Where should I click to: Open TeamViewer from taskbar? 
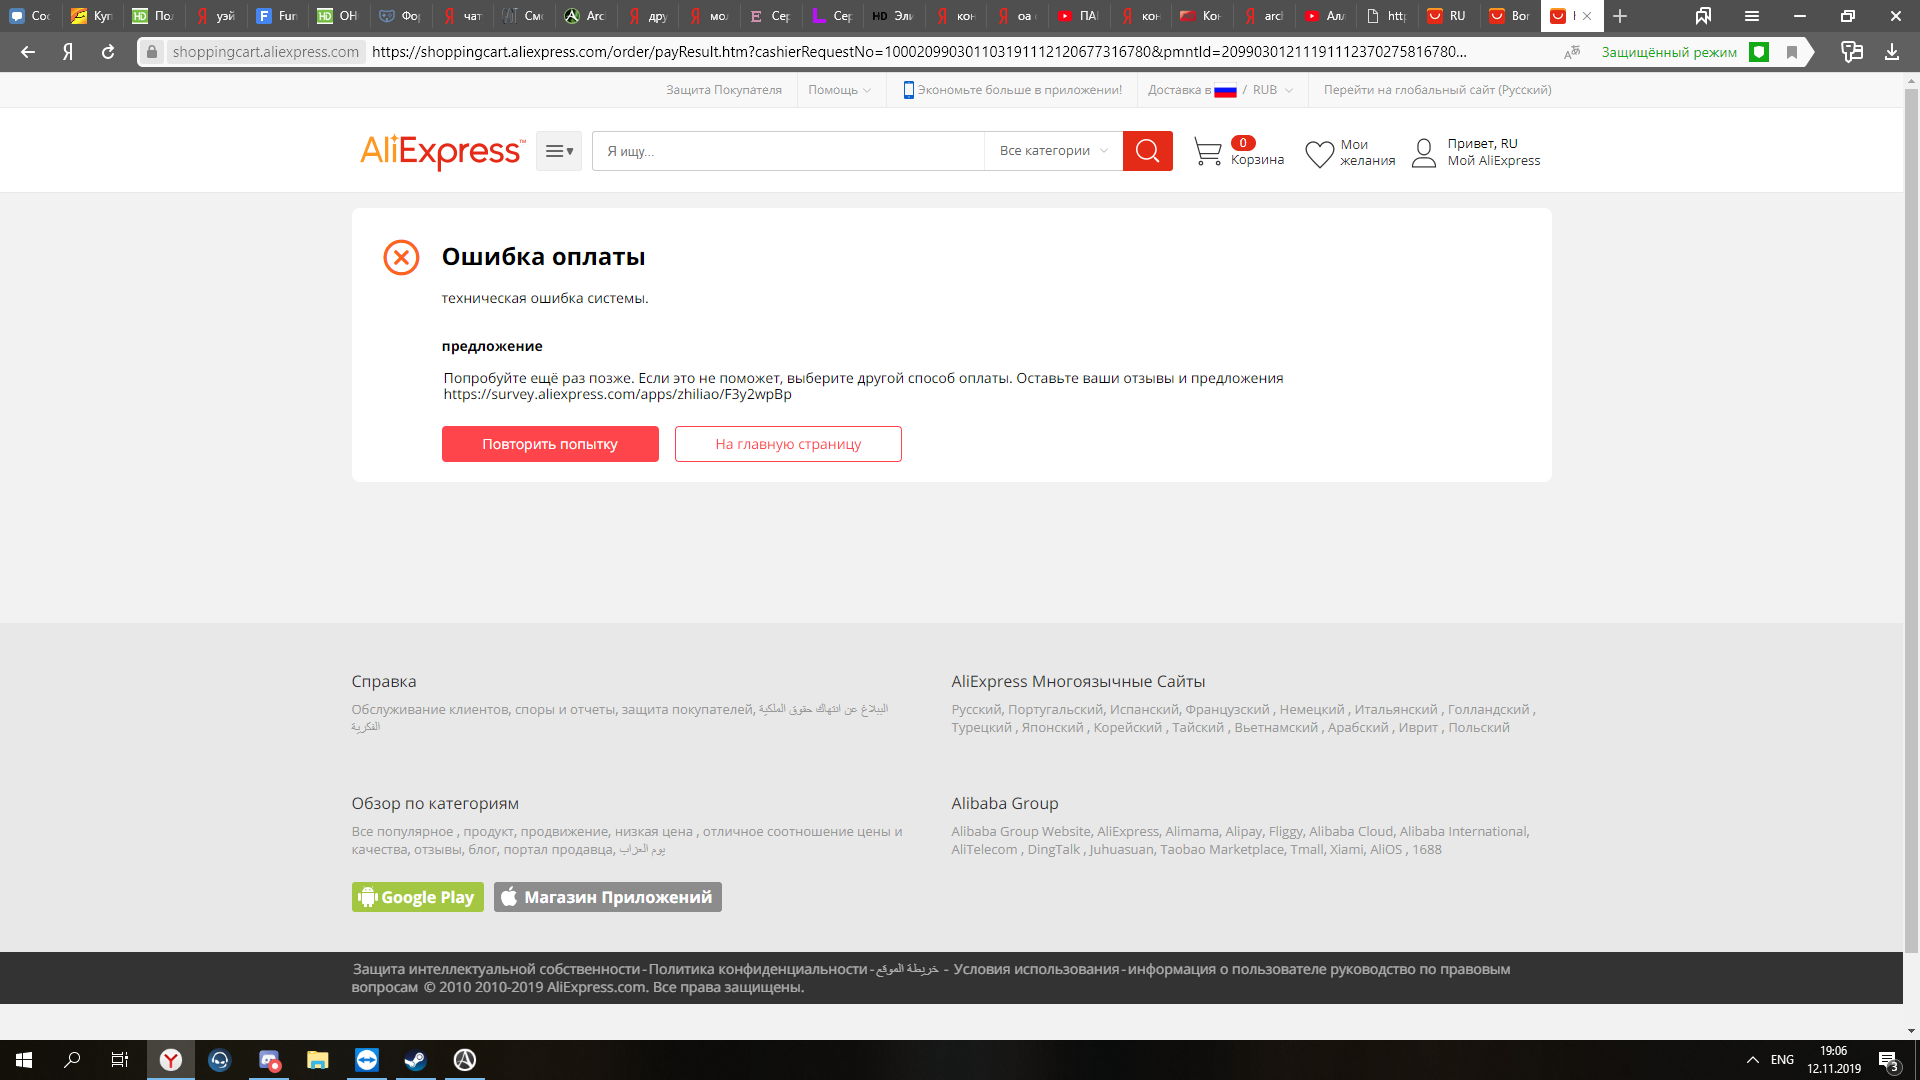point(367,1060)
